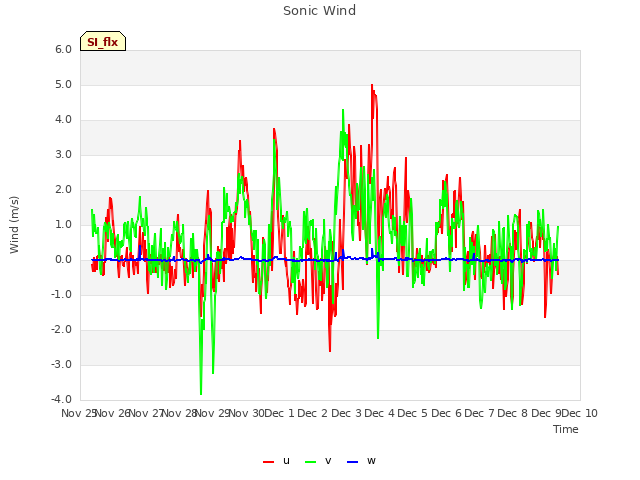Click the red u legend color marker
Image resolution: width=640 pixels, height=480 pixels.
[268, 462]
